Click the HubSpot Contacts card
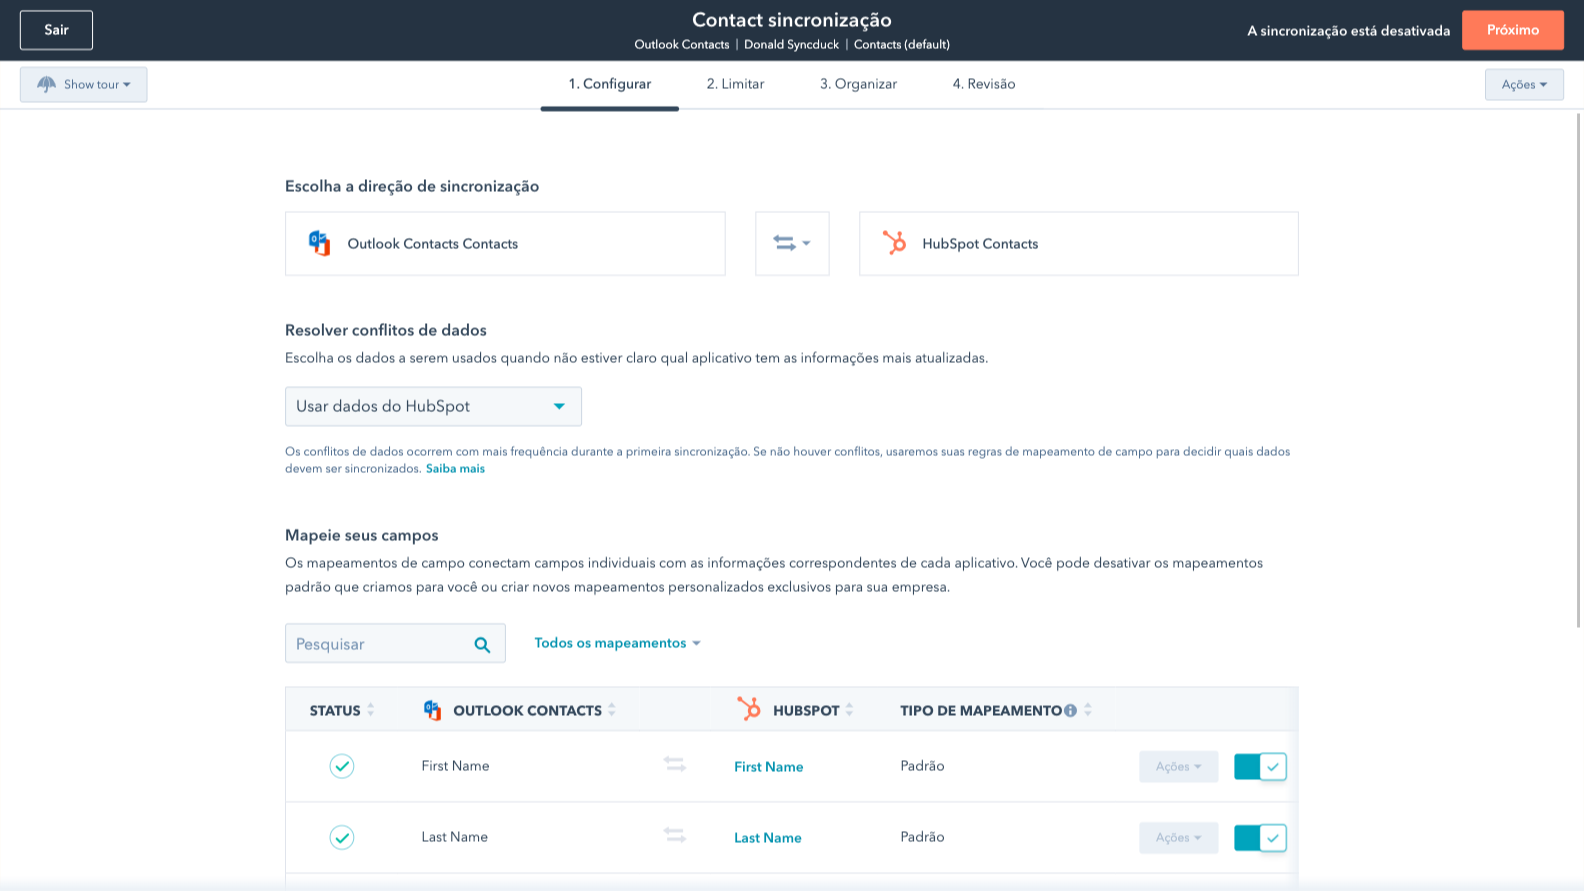This screenshot has height=891, width=1584. coord(1079,243)
